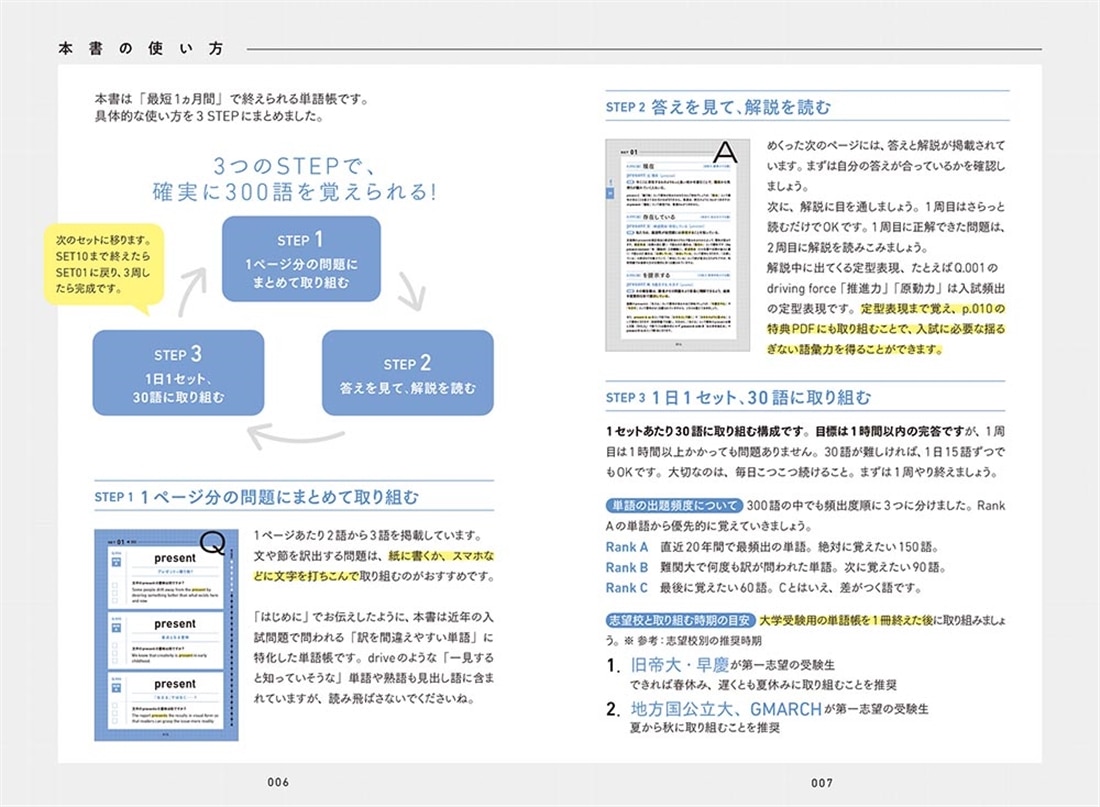Click the line "できれば春休み、遅くとも夏休みに取り組むことを推奨"
Viewport: 1100px width, 807px height.
763,684
